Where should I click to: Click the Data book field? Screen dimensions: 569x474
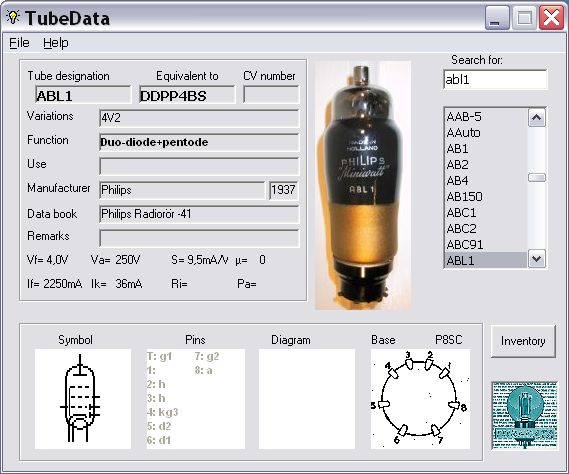click(x=199, y=214)
